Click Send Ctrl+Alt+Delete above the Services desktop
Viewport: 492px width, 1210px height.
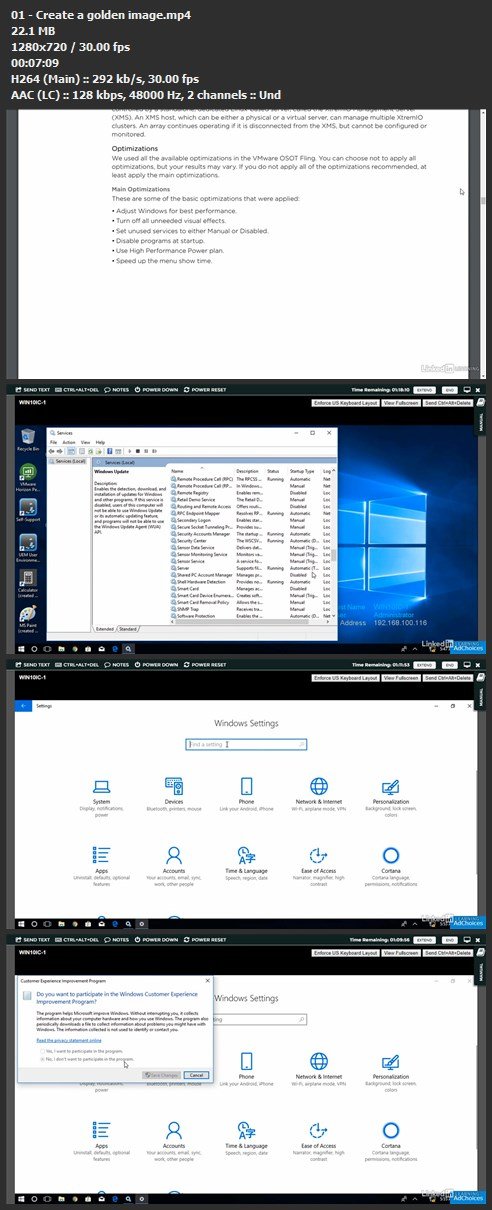446,401
